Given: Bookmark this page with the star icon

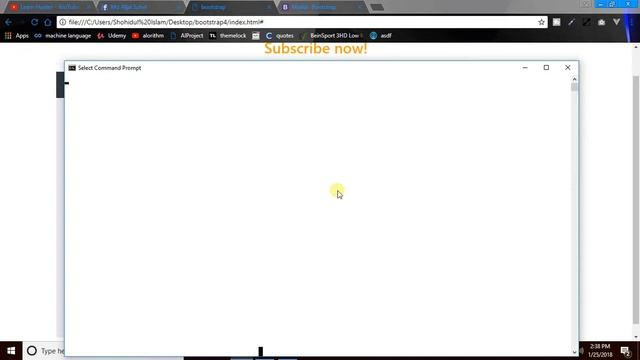Looking at the screenshot, I should tap(541, 22).
